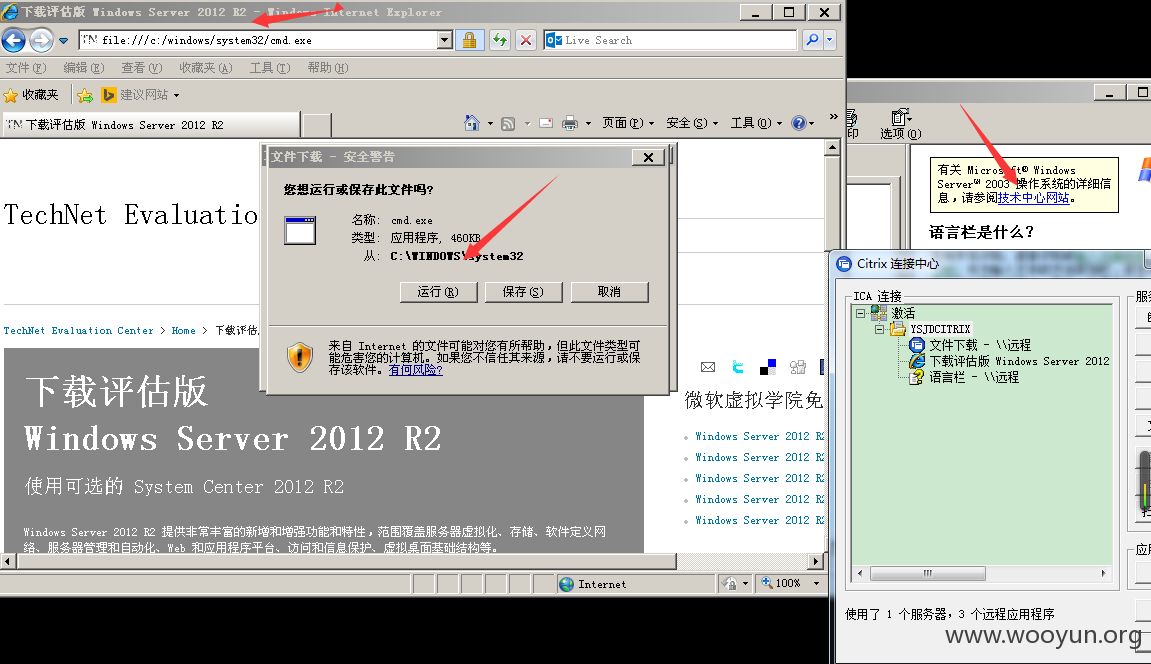Select the 下载评估版 Windows Server 2012 R2 tab
Screen dimensions: 1151x664
point(151,125)
